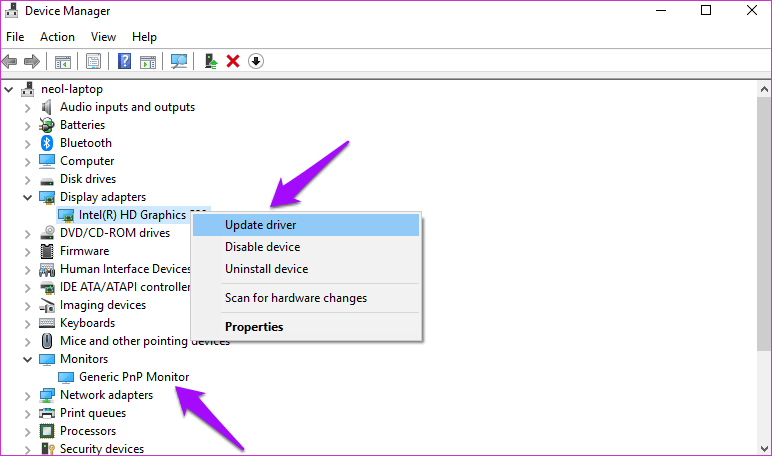Click Update device driver toolbar icon
This screenshot has width=772, height=456.
click(211, 61)
